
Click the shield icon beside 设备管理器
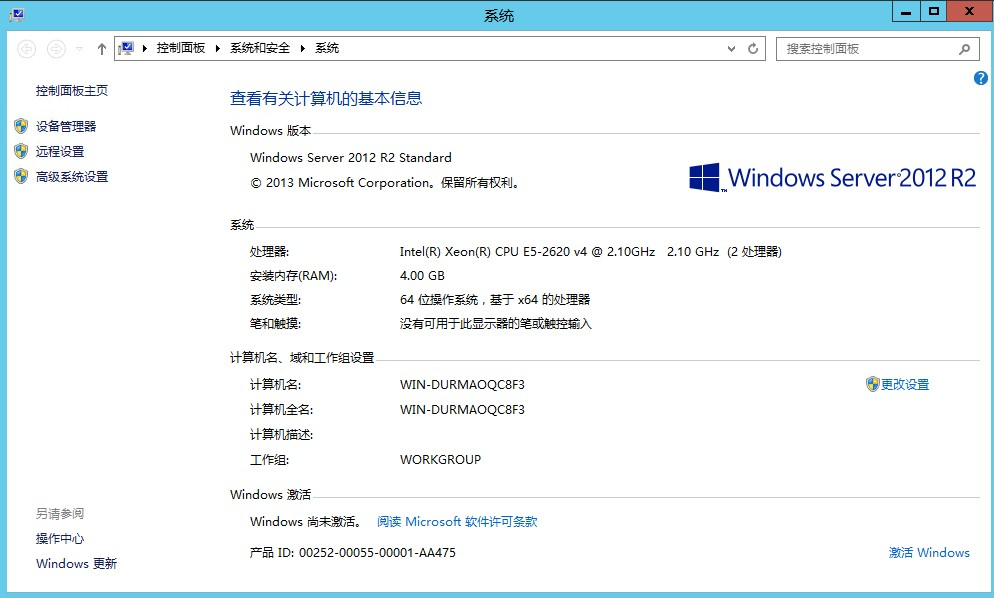21,126
